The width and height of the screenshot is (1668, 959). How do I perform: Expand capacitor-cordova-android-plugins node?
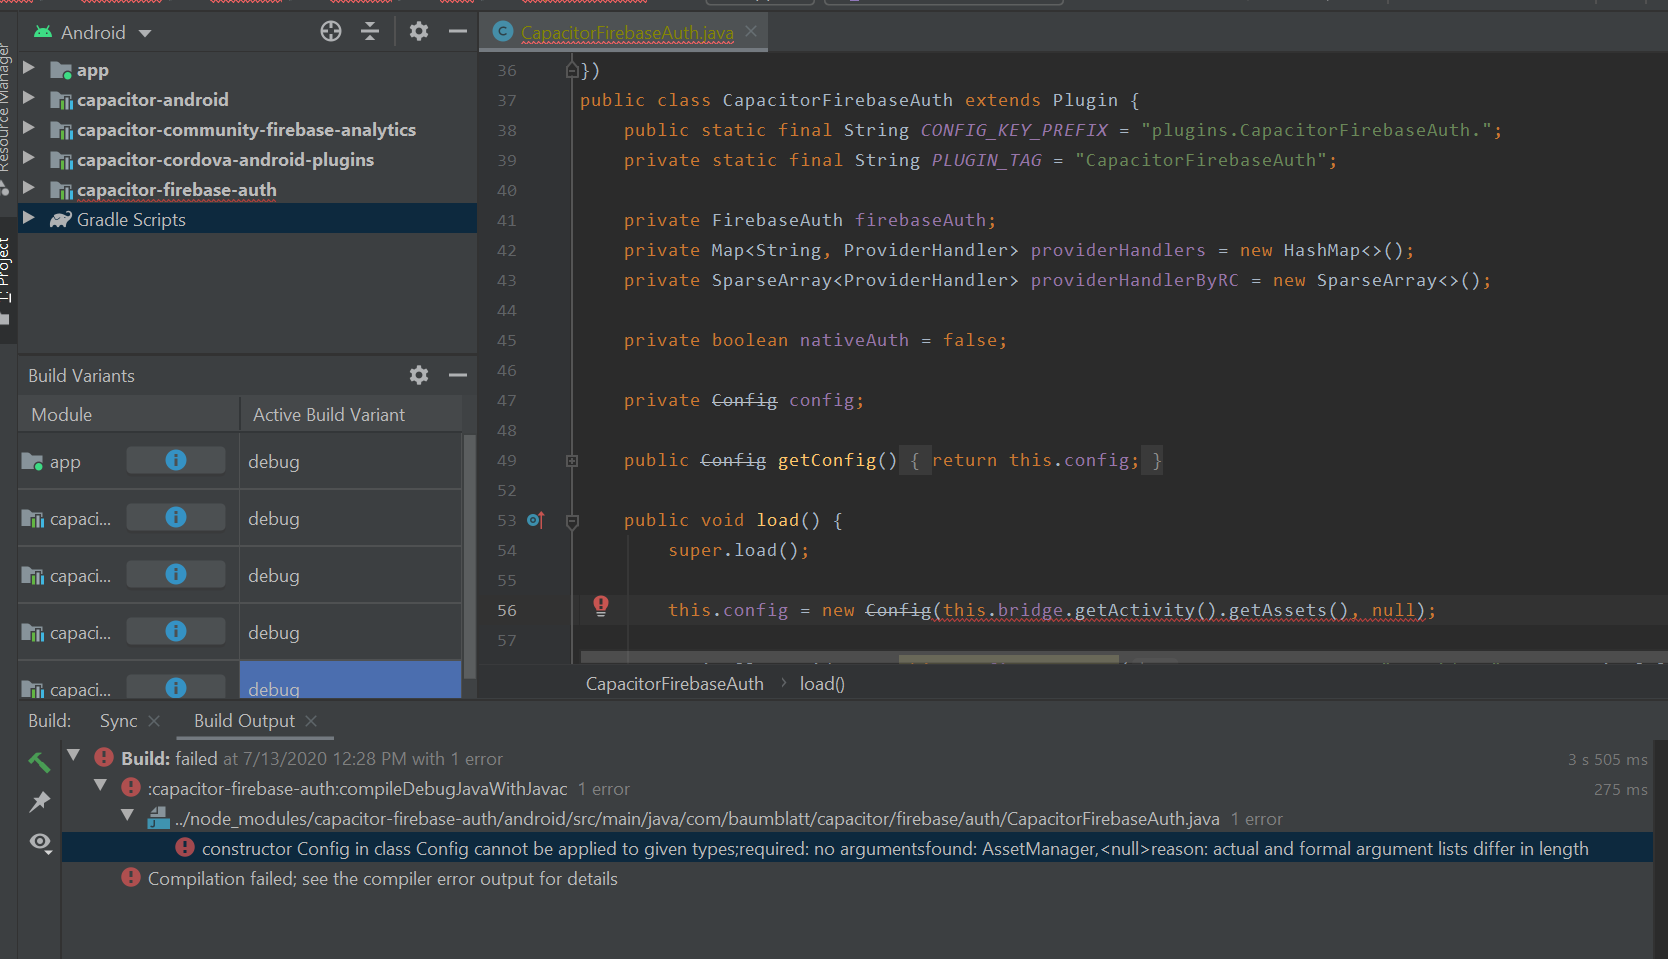[29, 159]
